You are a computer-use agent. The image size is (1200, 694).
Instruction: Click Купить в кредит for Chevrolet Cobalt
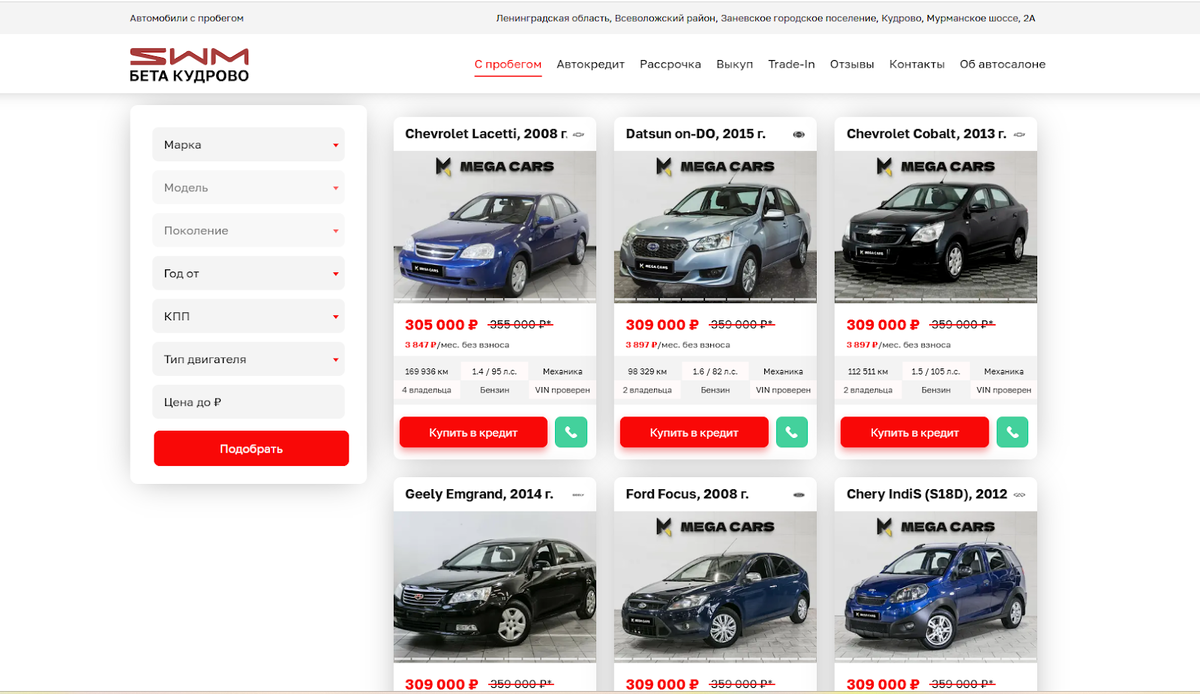[914, 433]
